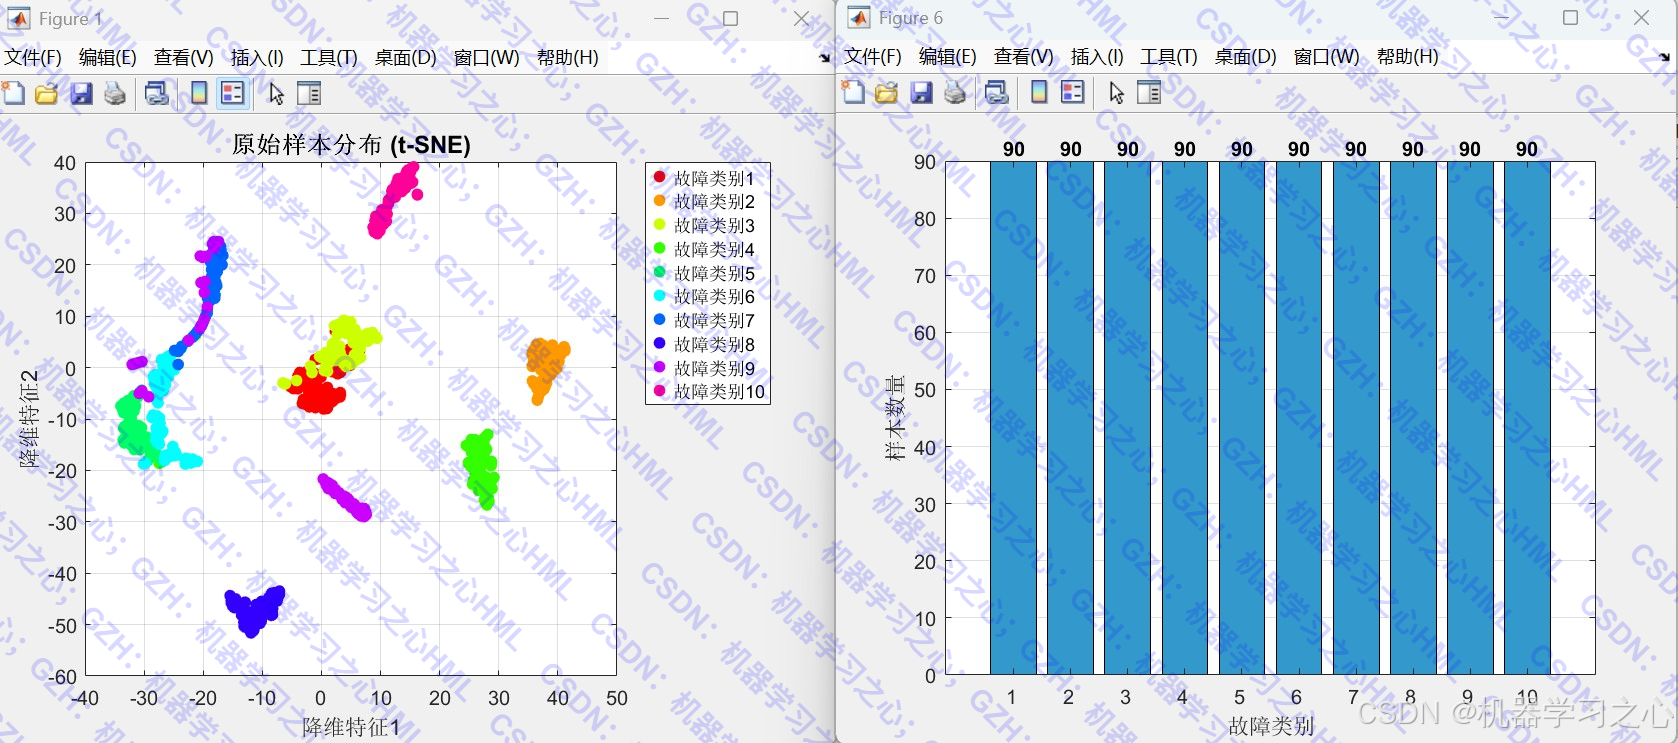Viewport: 1678px width, 743px height.
Task: Open 文件(F) menu in Figure 1
Action: click(33, 58)
